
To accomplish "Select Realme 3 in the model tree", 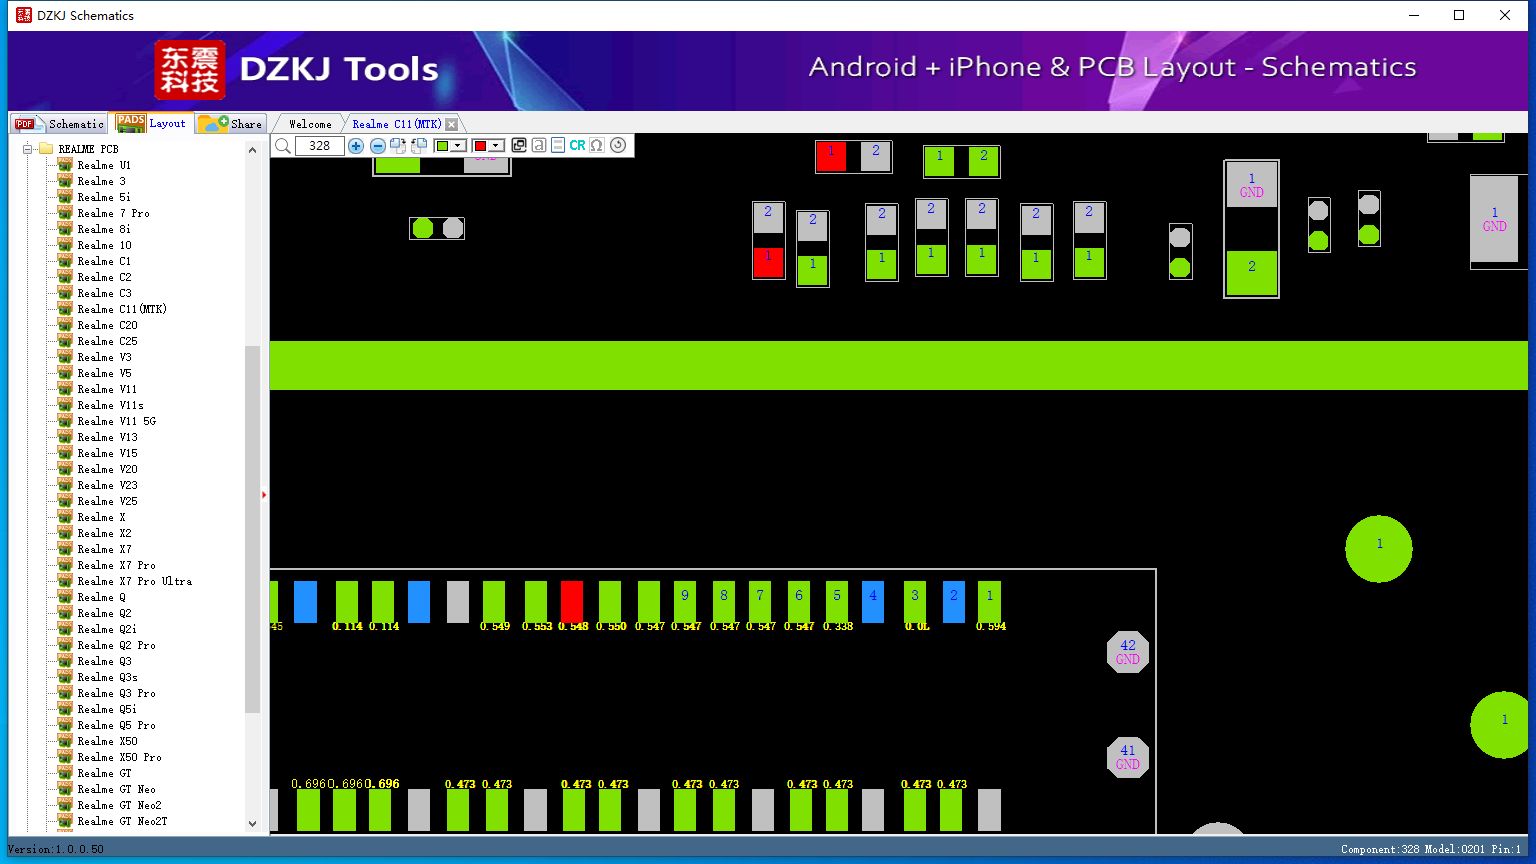I will coord(101,181).
